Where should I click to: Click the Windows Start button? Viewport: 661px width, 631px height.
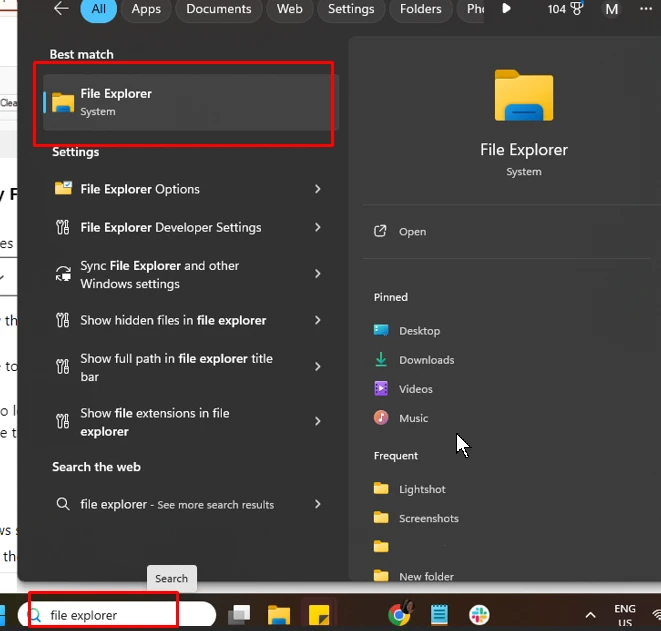tap(2, 615)
